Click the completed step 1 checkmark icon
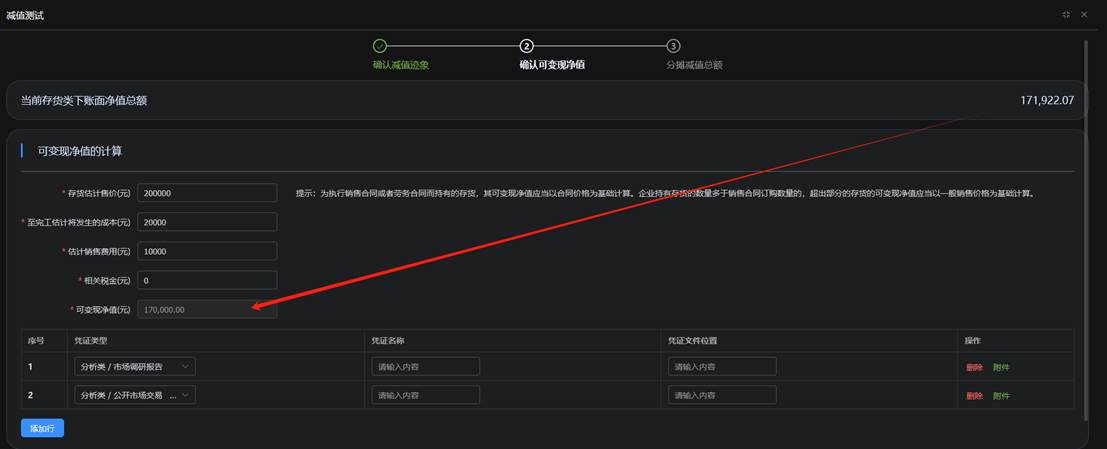This screenshot has width=1107, height=449. tap(379, 46)
